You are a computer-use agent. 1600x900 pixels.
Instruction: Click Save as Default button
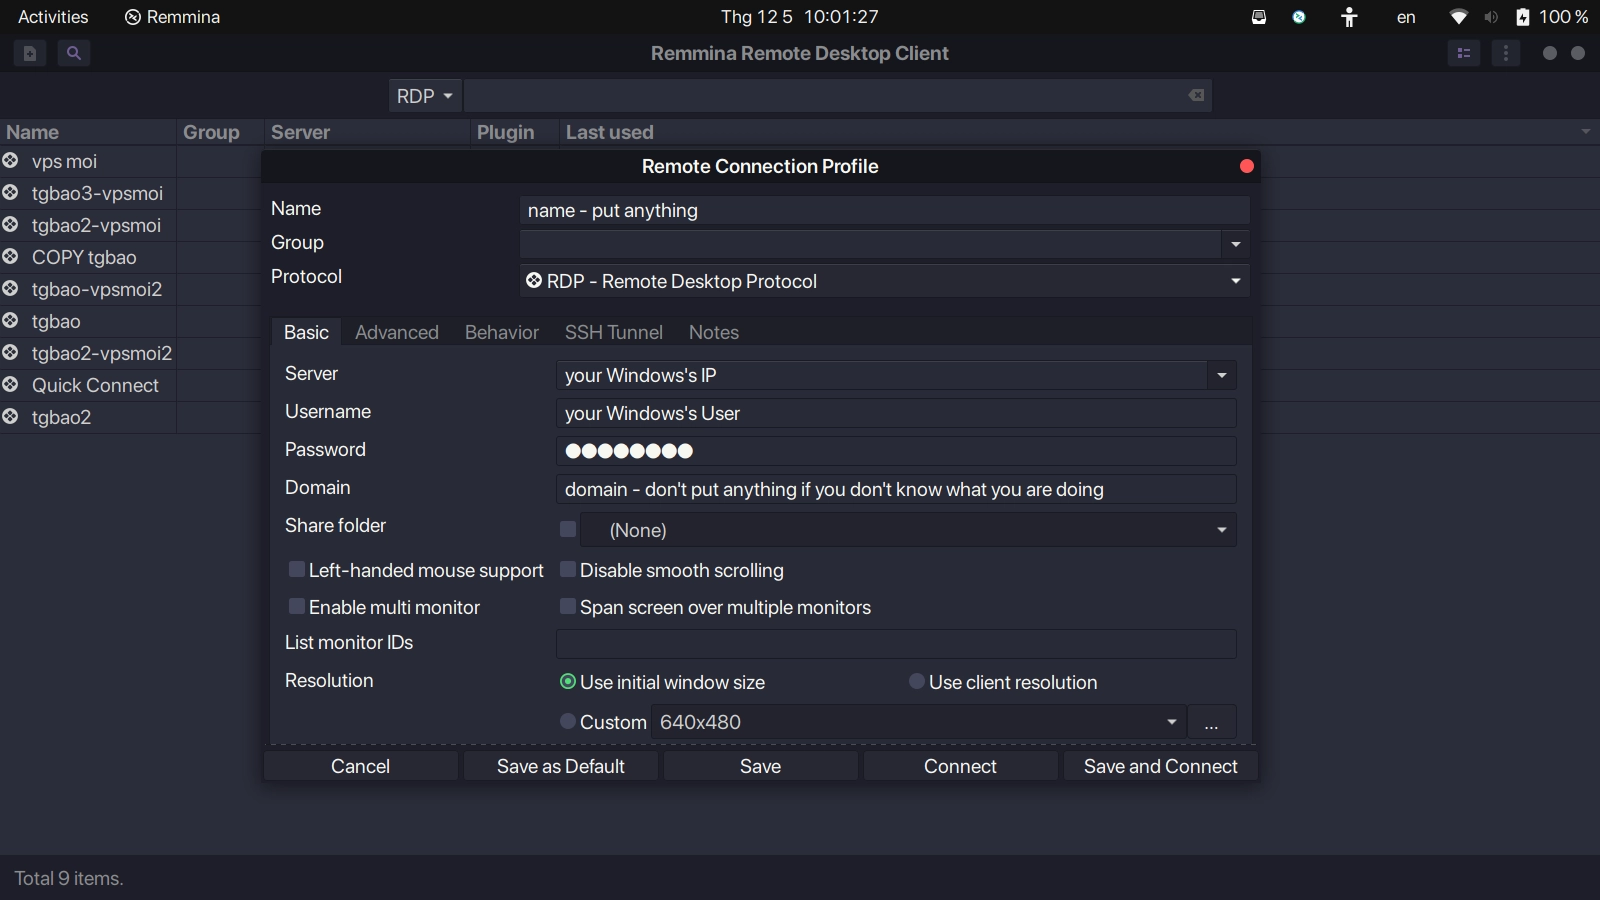coord(561,766)
